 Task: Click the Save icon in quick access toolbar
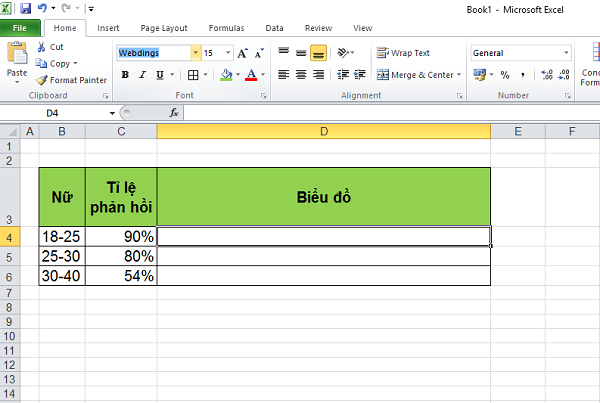click(26, 8)
